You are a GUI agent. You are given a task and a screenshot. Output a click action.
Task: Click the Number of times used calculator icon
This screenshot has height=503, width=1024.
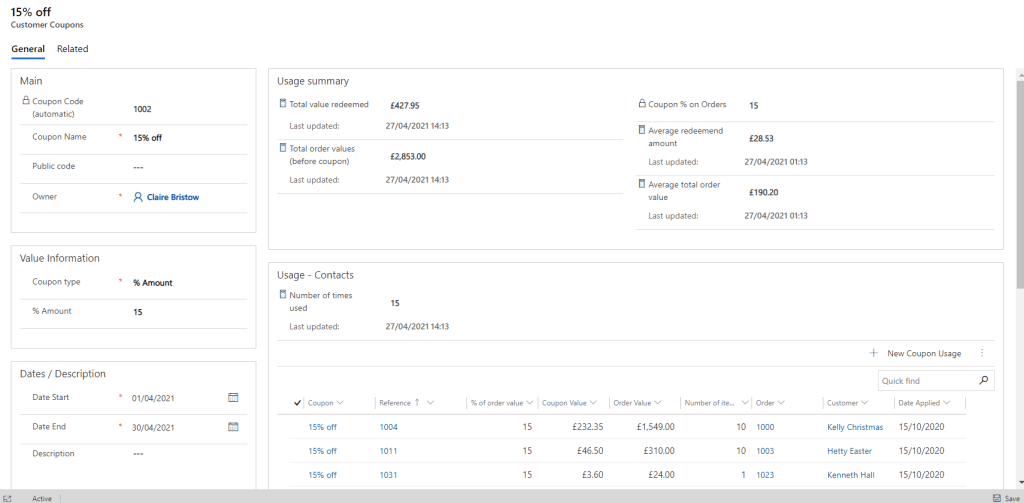click(282, 295)
